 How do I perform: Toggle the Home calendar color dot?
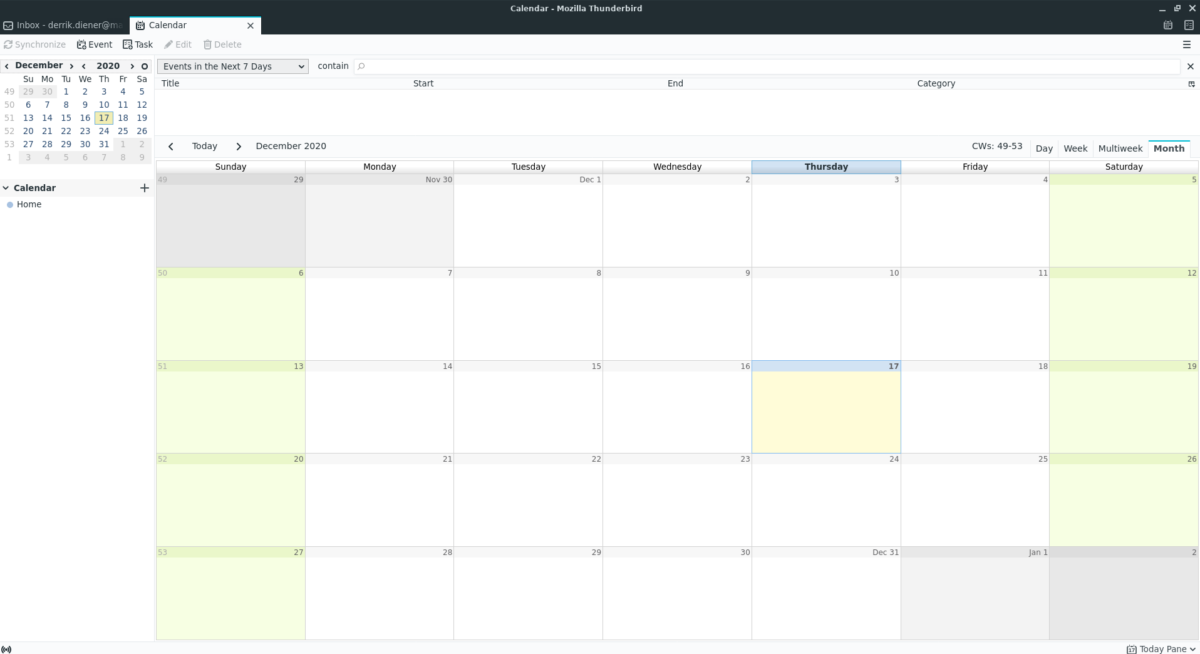[x=10, y=205]
